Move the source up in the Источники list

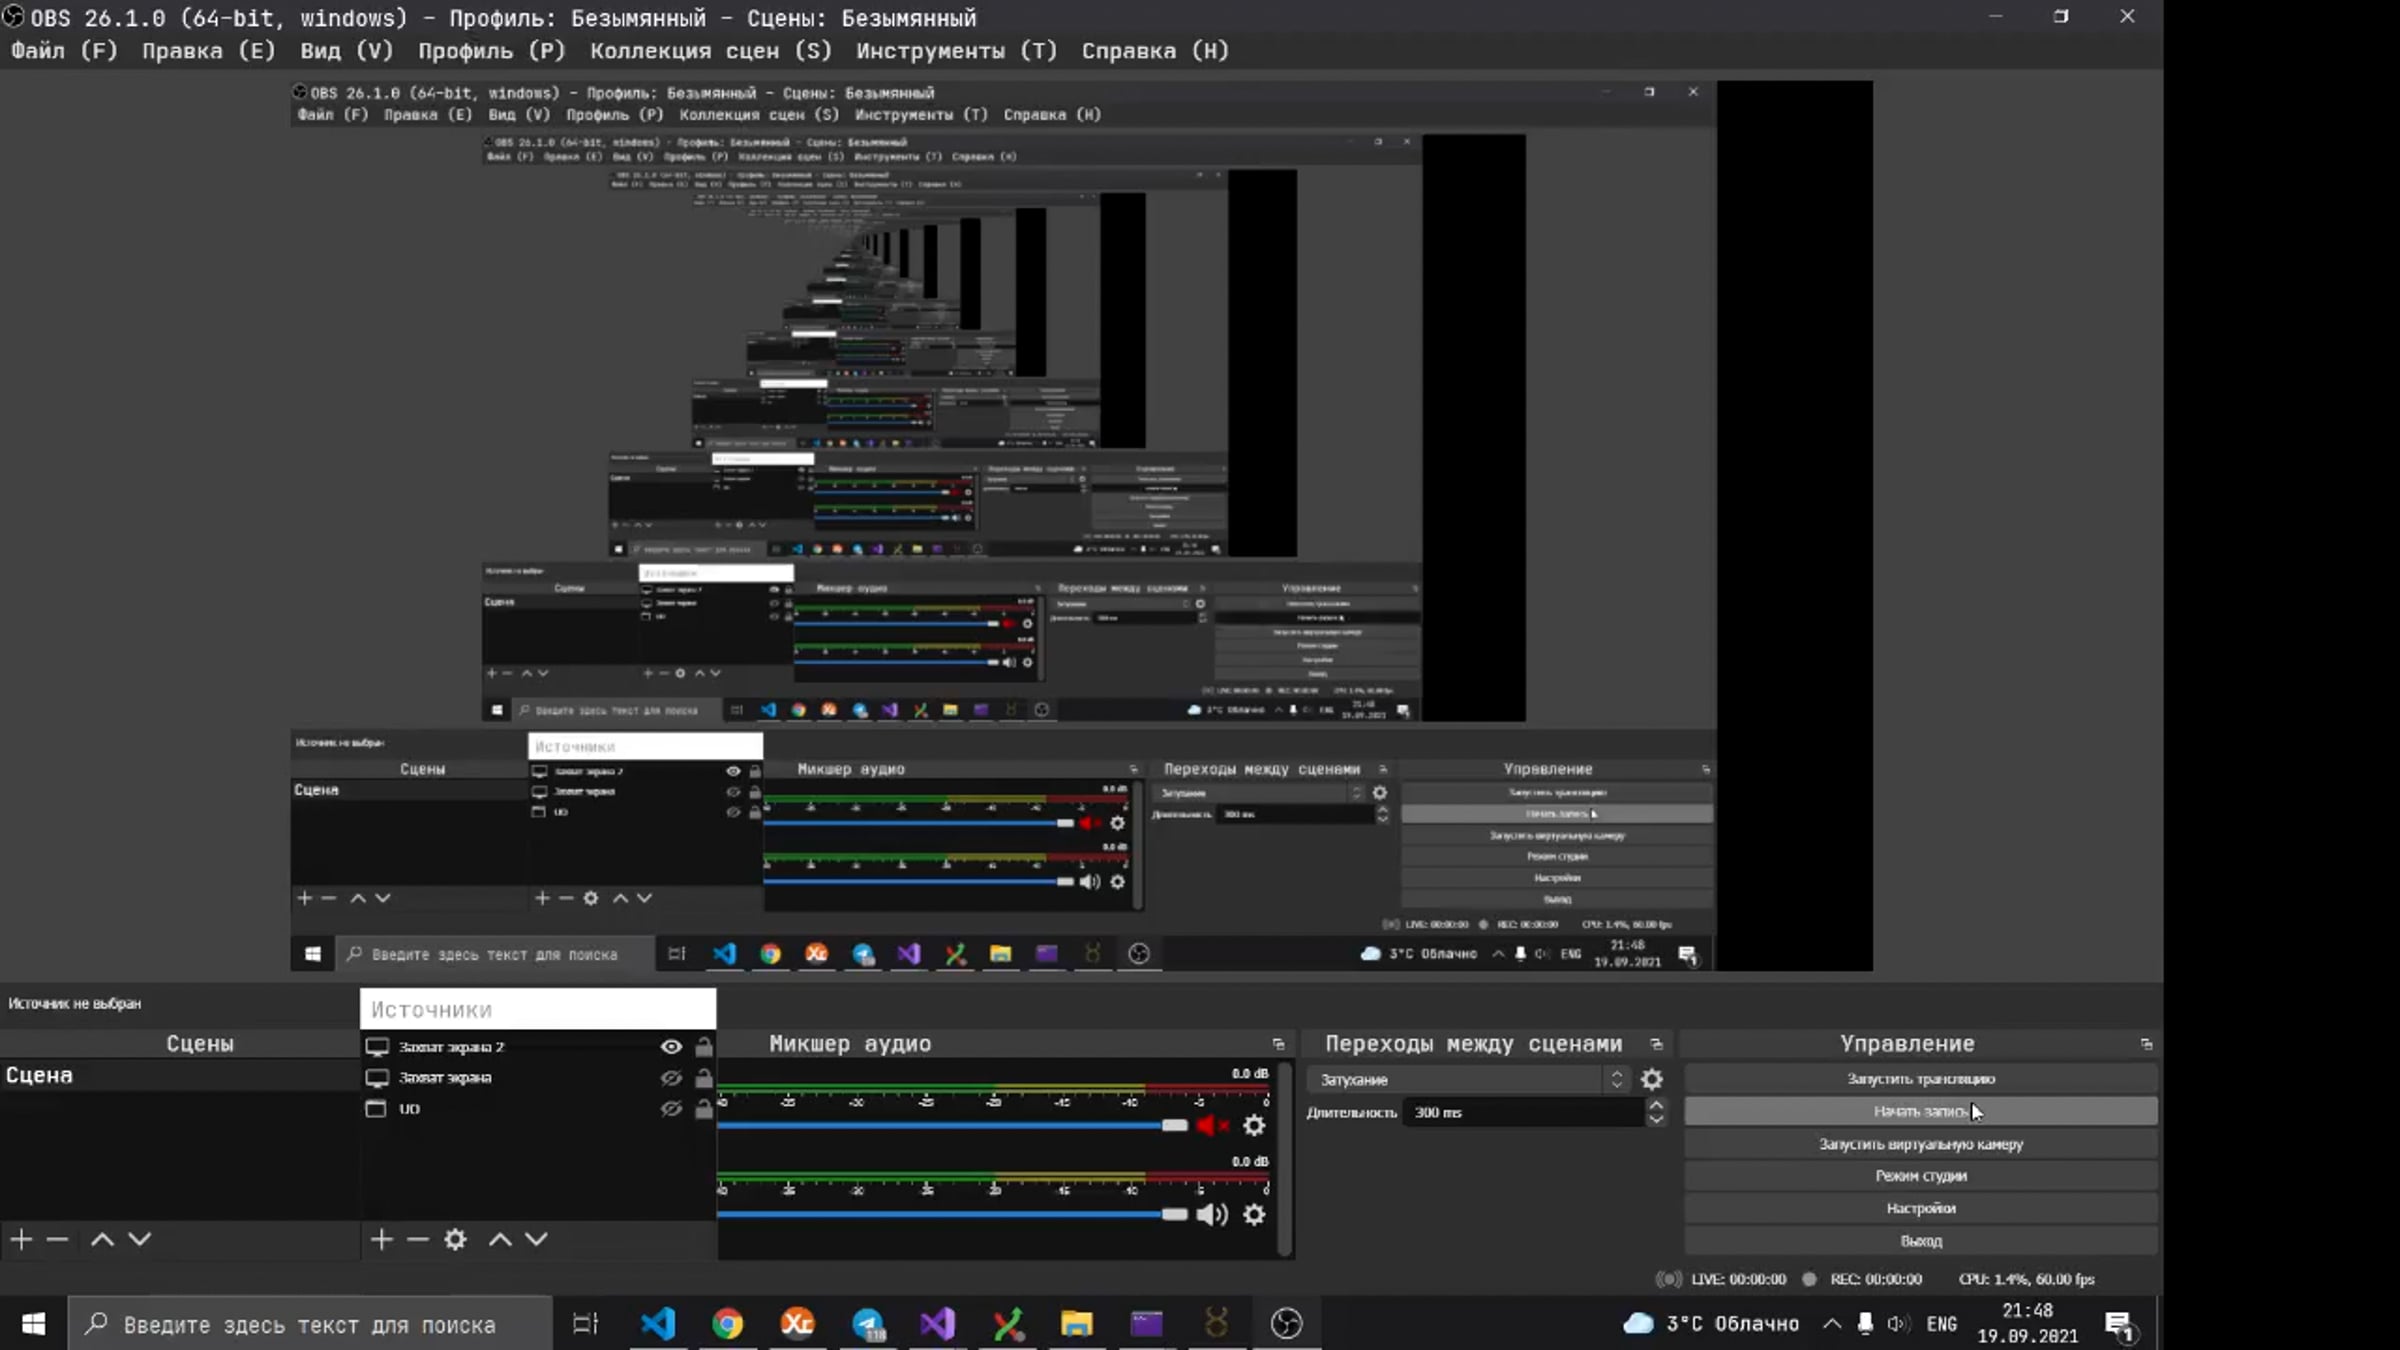pos(500,1240)
